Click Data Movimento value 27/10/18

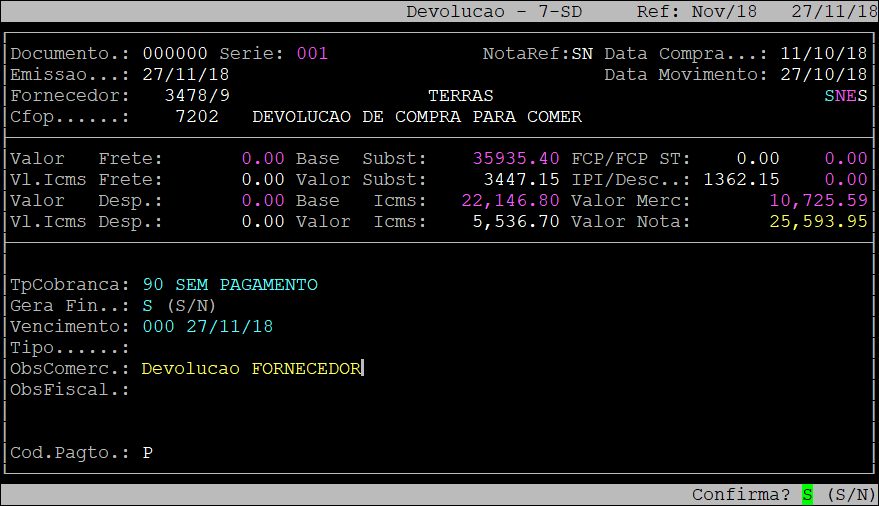point(824,75)
